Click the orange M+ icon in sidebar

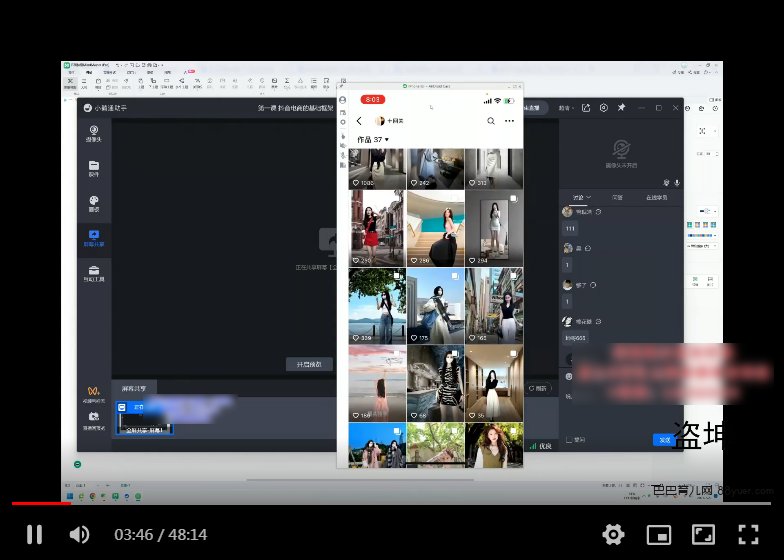click(x=94, y=390)
